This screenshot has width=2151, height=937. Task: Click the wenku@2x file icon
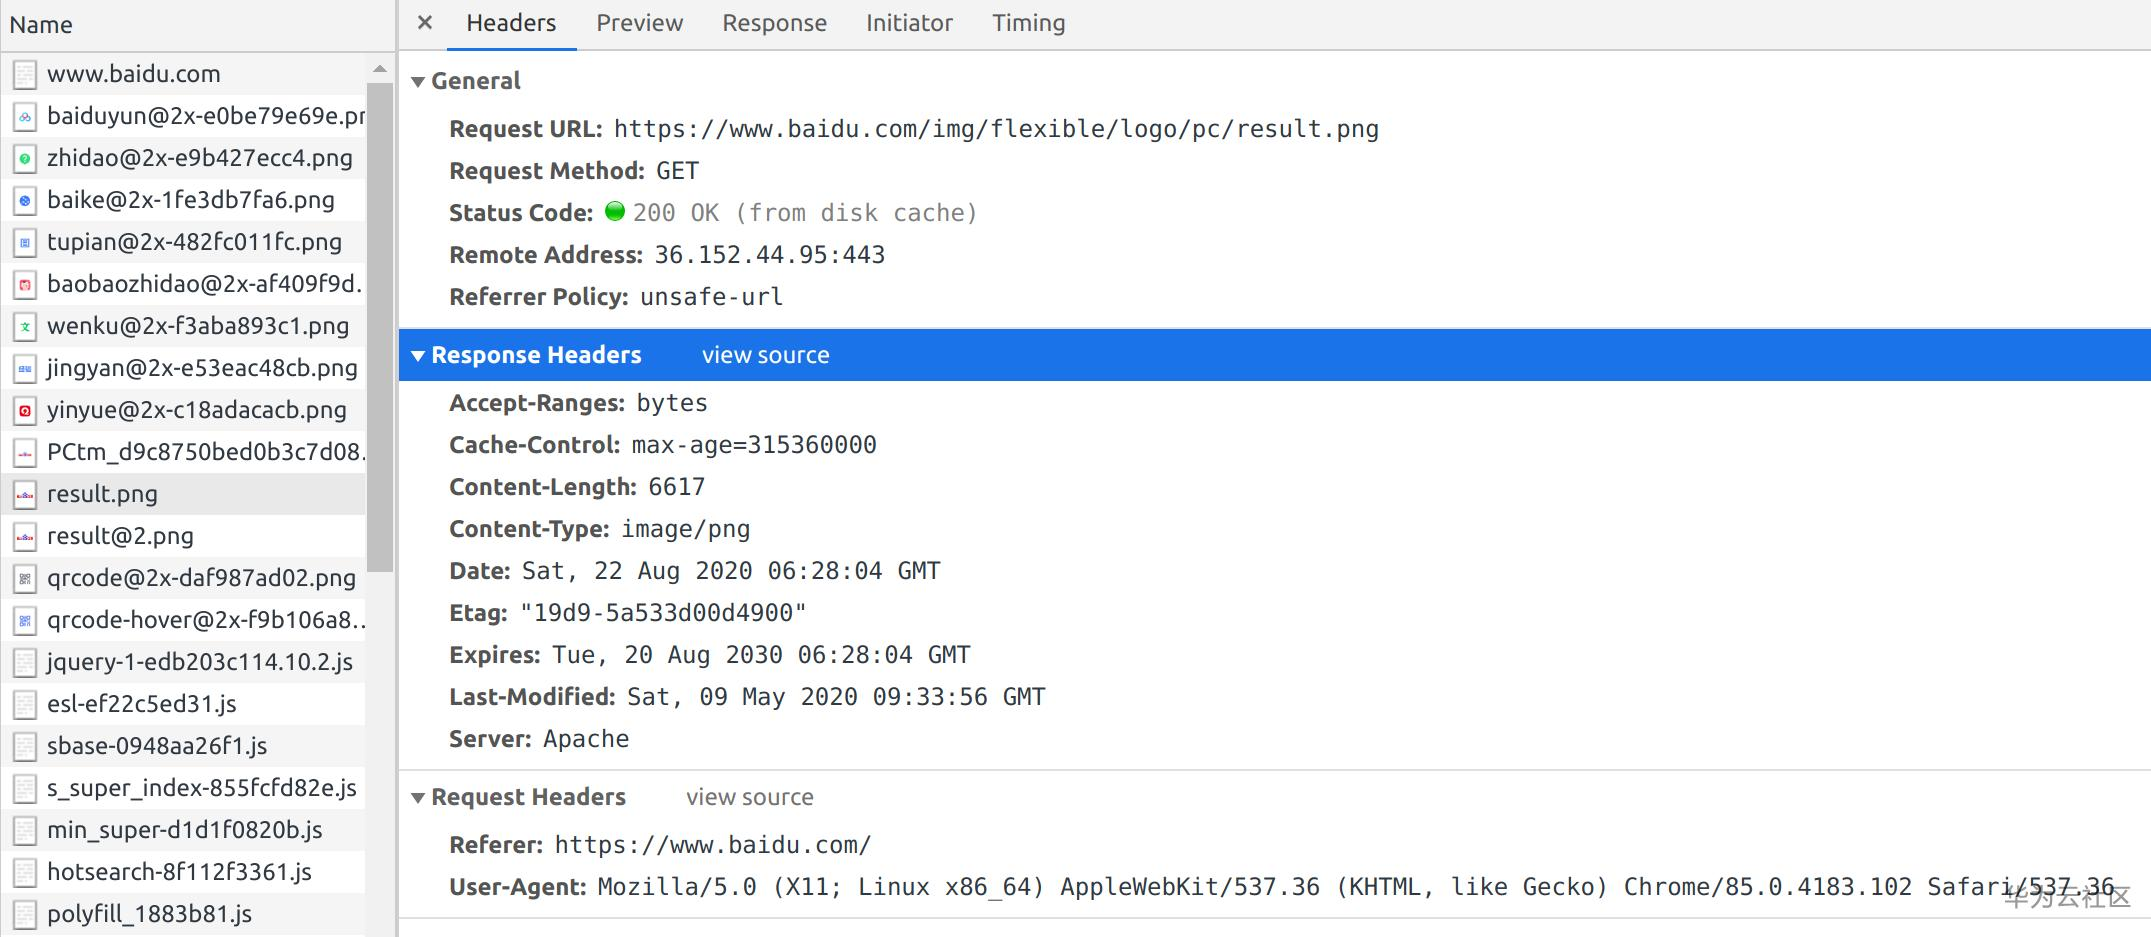coord(25,327)
